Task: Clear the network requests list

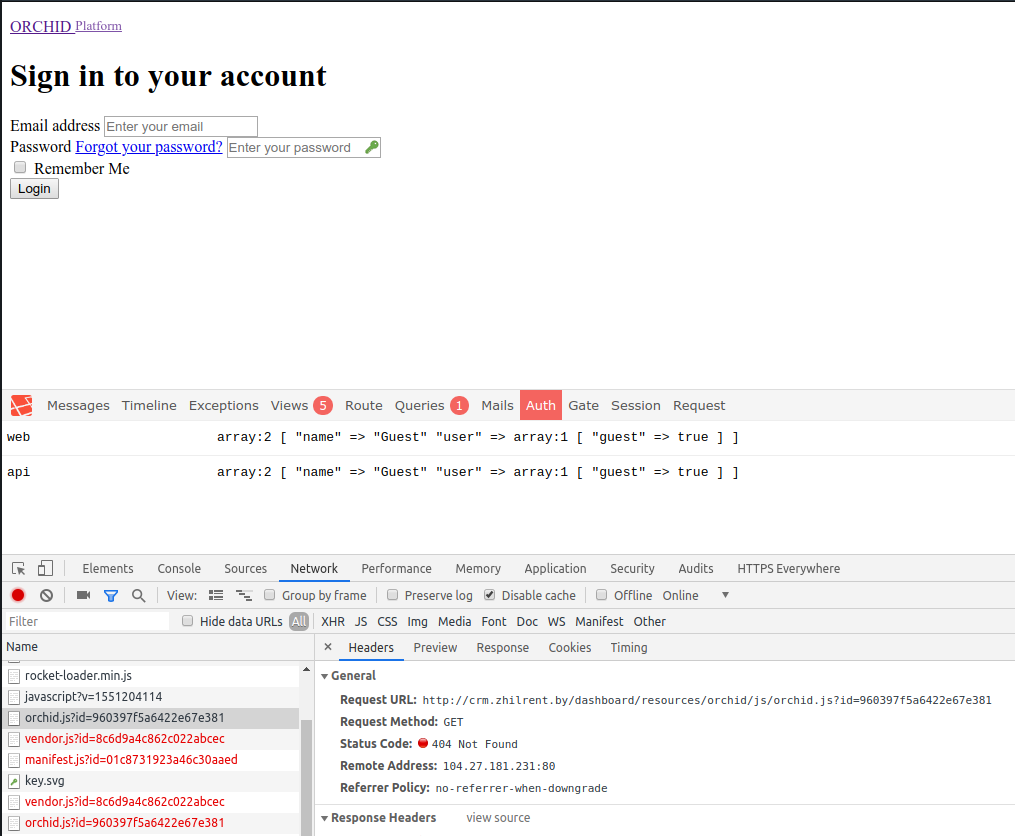Action: pyautogui.click(x=46, y=595)
